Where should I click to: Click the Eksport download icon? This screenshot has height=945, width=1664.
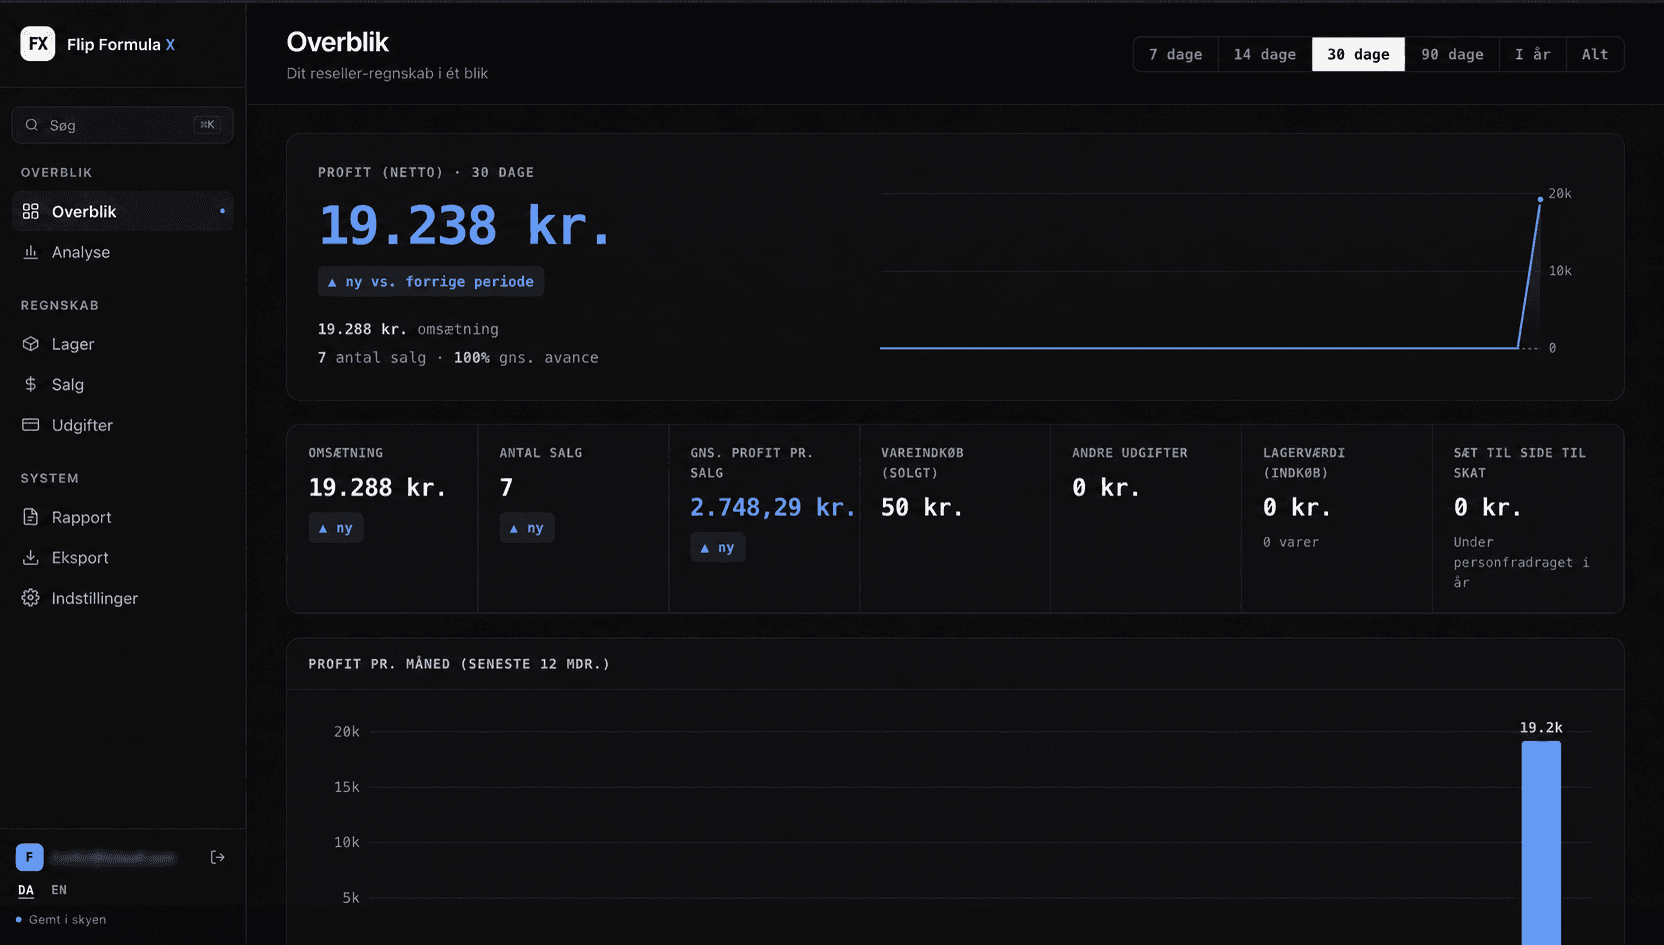click(x=31, y=557)
